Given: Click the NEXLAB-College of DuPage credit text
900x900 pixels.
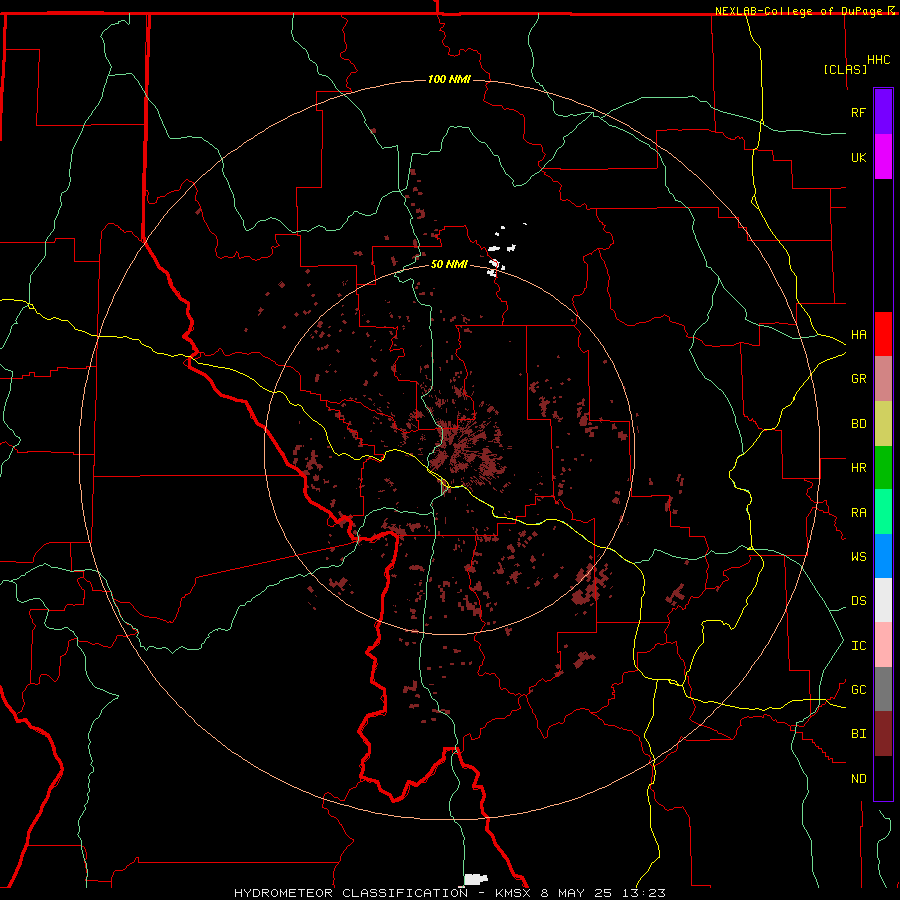Looking at the screenshot, I should coord(798,11).
